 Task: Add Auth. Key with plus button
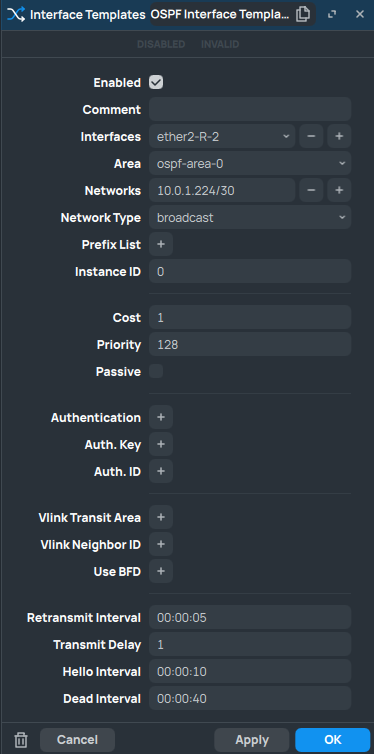point(161,444)
